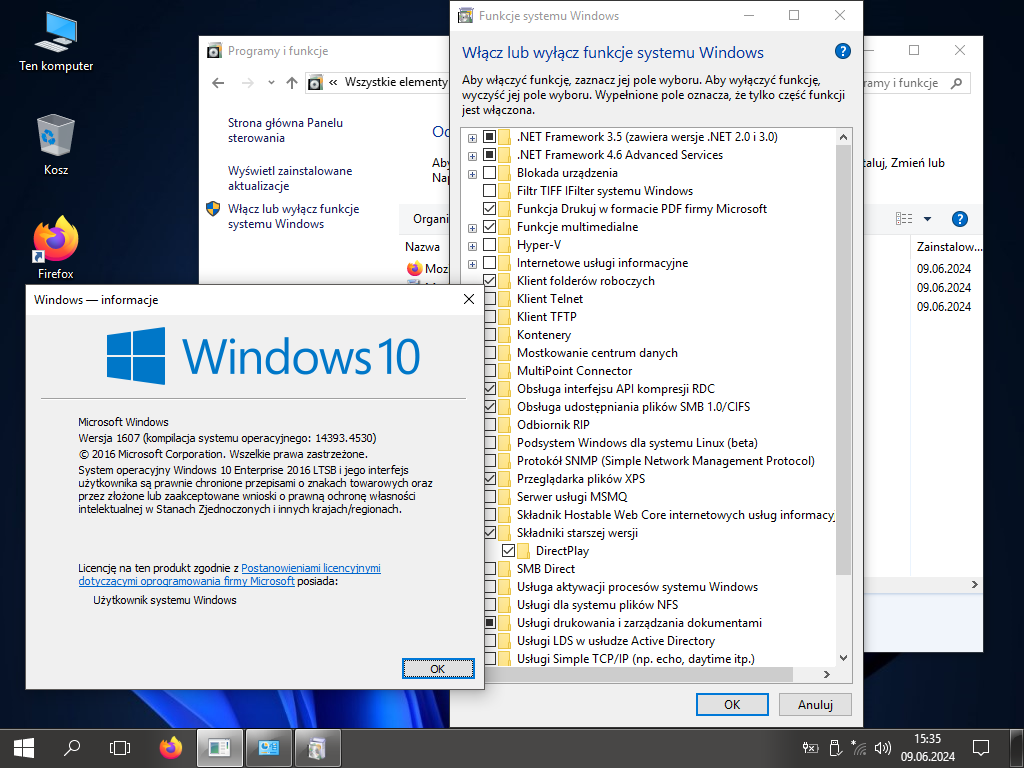Tick the Filtr TIFF IFilter checkbox
This screenshot has height=768, width=1024.
490,191
